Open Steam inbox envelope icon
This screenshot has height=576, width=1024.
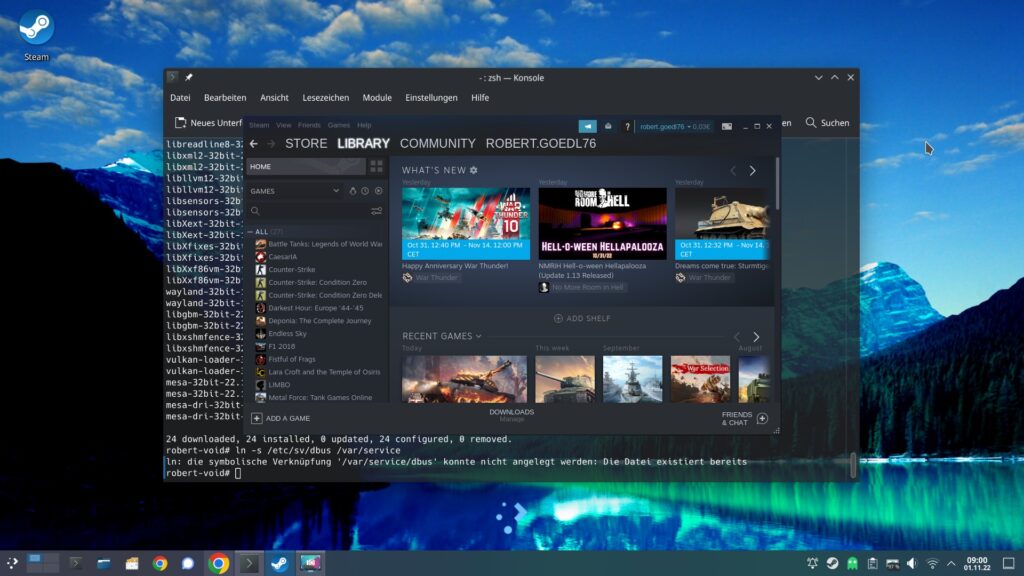click(x=608, y=126)
